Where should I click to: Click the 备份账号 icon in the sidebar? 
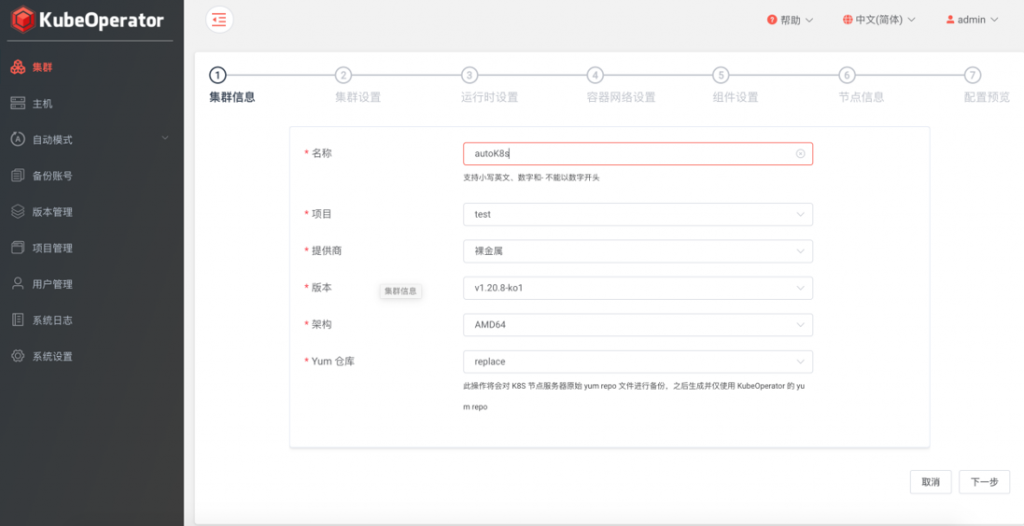18,175
